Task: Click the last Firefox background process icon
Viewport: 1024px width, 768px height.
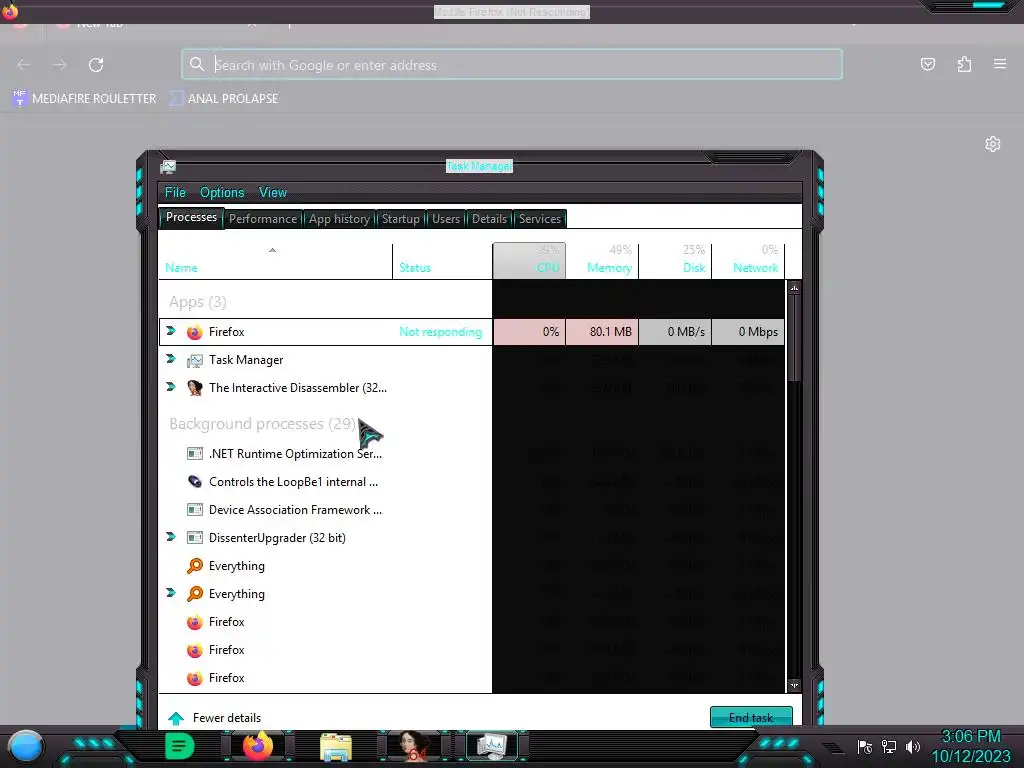Action: coord(195,679)
